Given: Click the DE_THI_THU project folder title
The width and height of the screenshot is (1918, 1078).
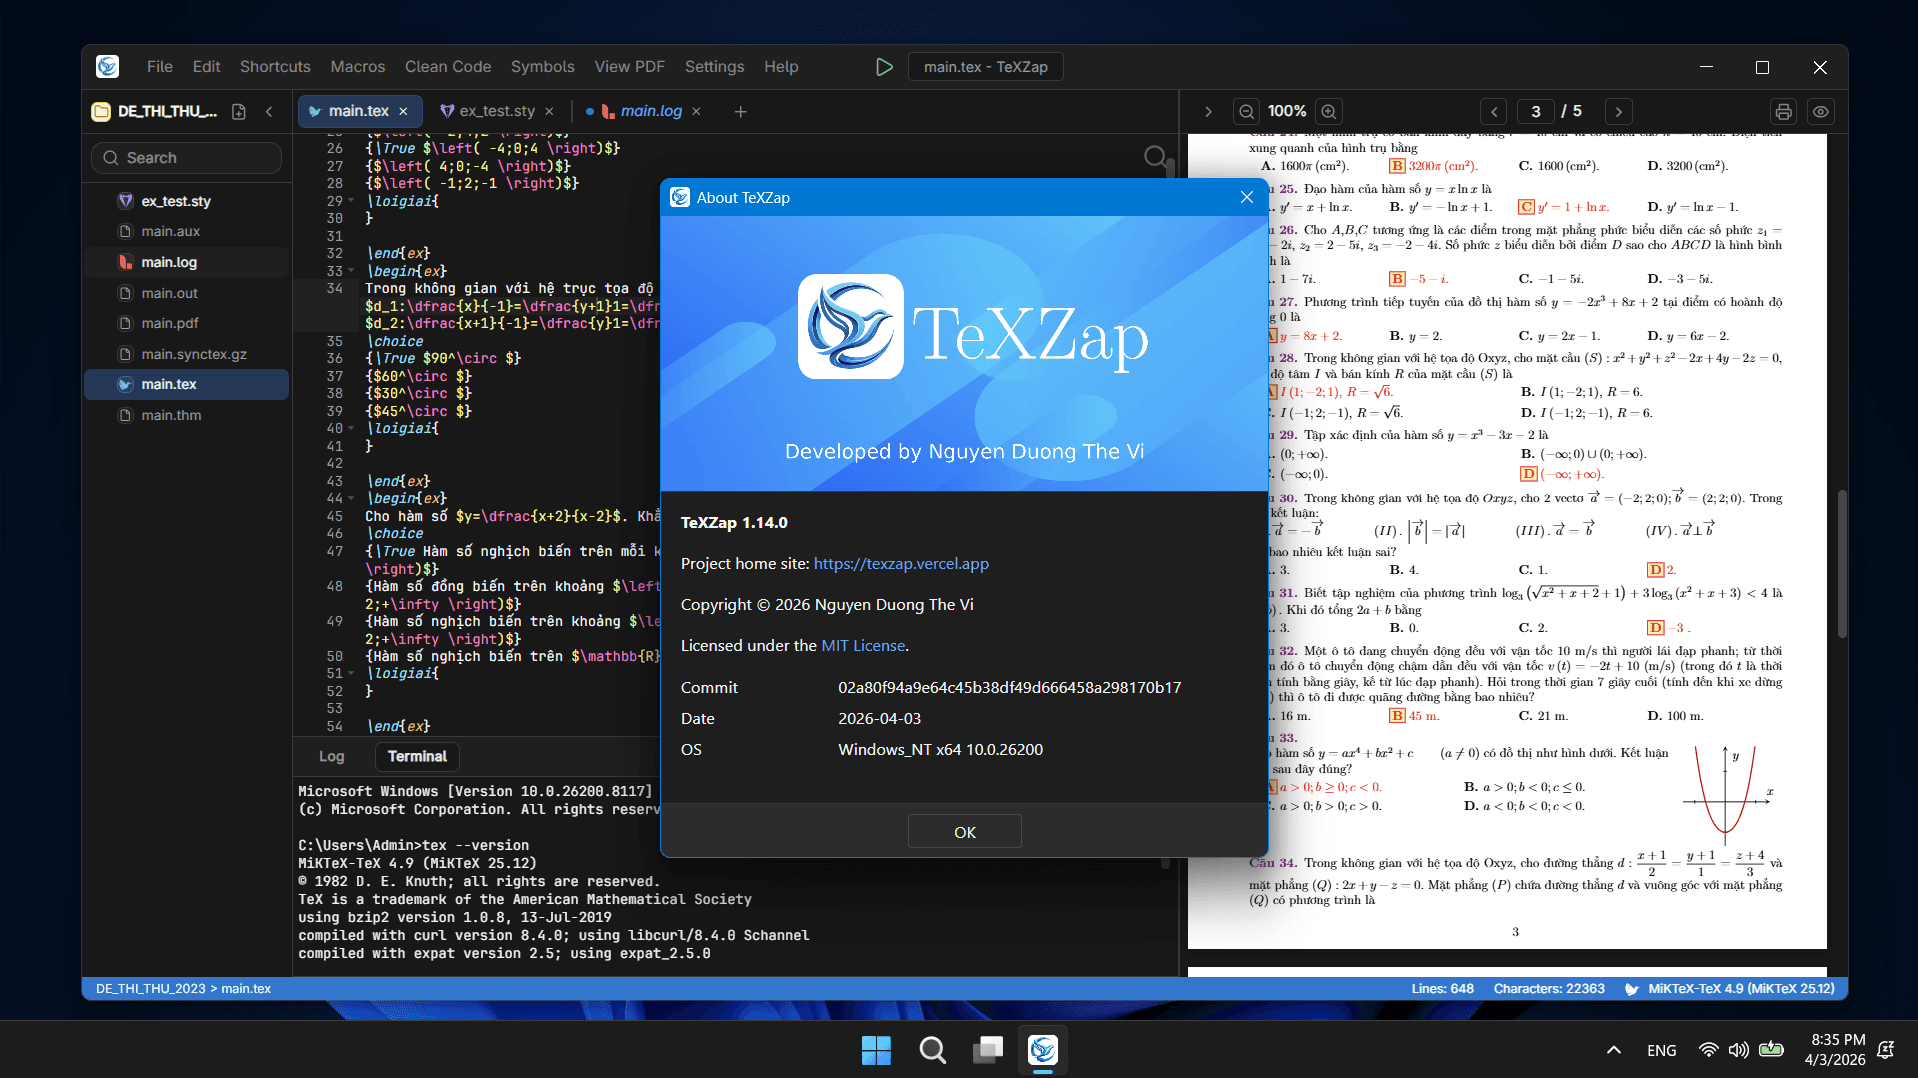Looking at the screenshot, I should tap(167, 112).
